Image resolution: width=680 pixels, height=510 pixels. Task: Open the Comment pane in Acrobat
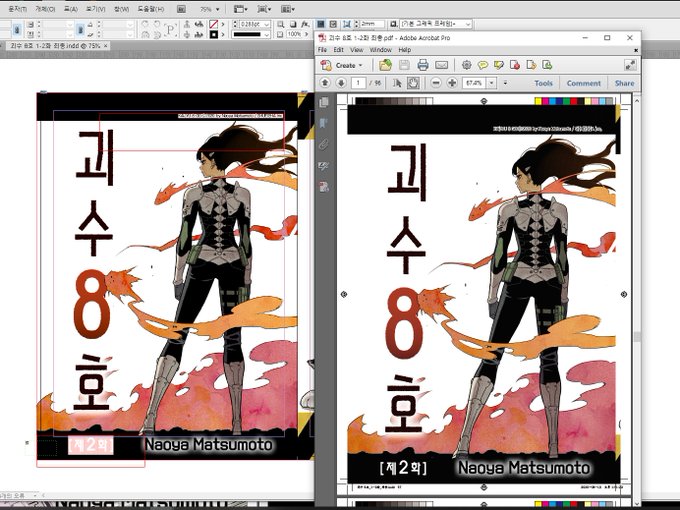tap(584, 83)
